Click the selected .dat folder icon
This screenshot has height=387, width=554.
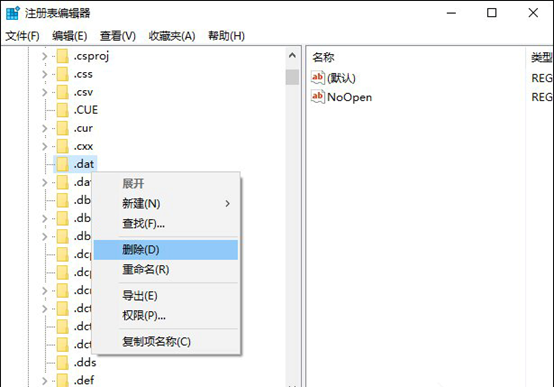pos(63,164)
